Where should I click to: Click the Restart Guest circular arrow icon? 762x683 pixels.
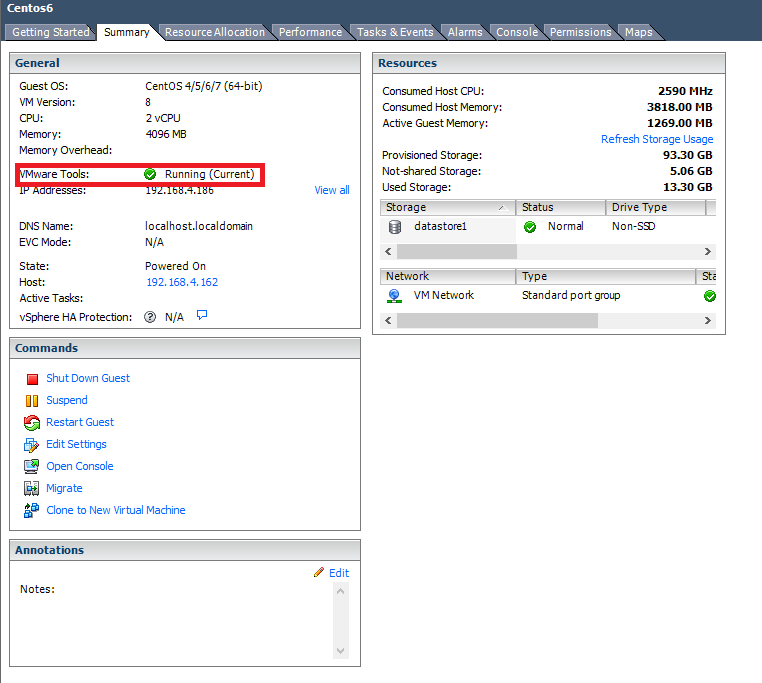click(32, 422)
